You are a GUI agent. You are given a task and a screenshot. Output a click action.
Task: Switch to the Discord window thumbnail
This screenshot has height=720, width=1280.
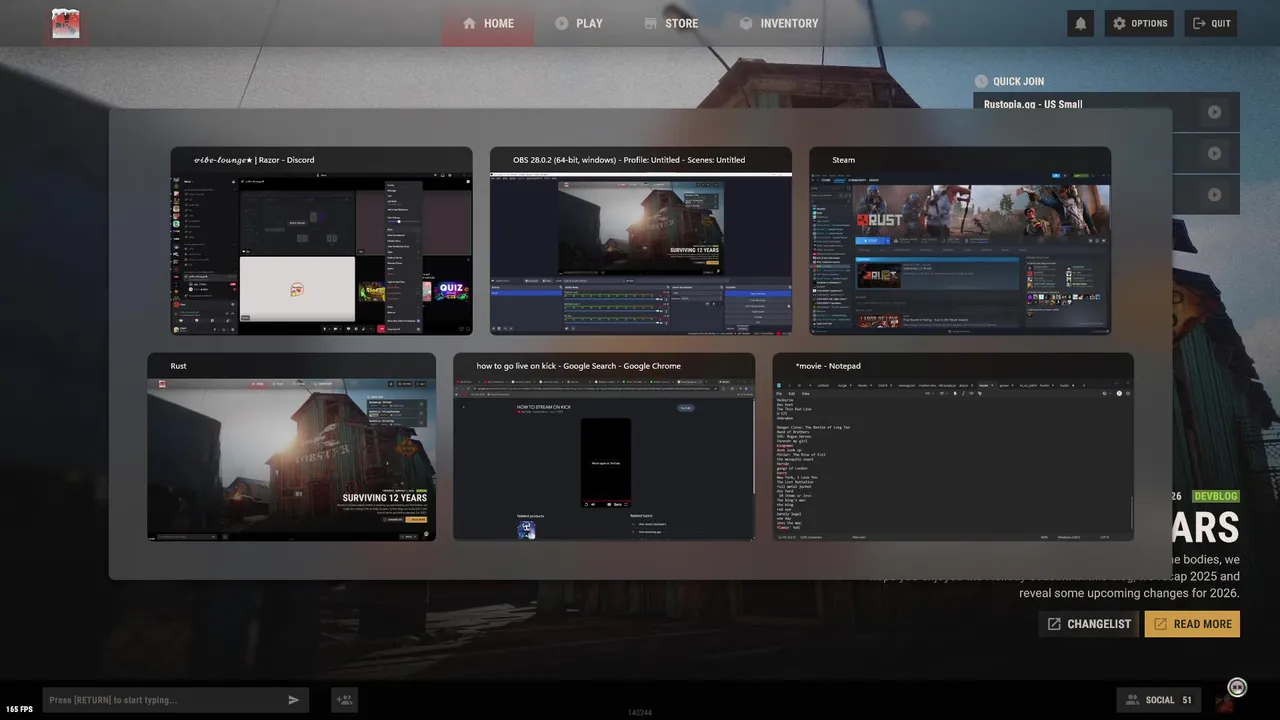321,241
